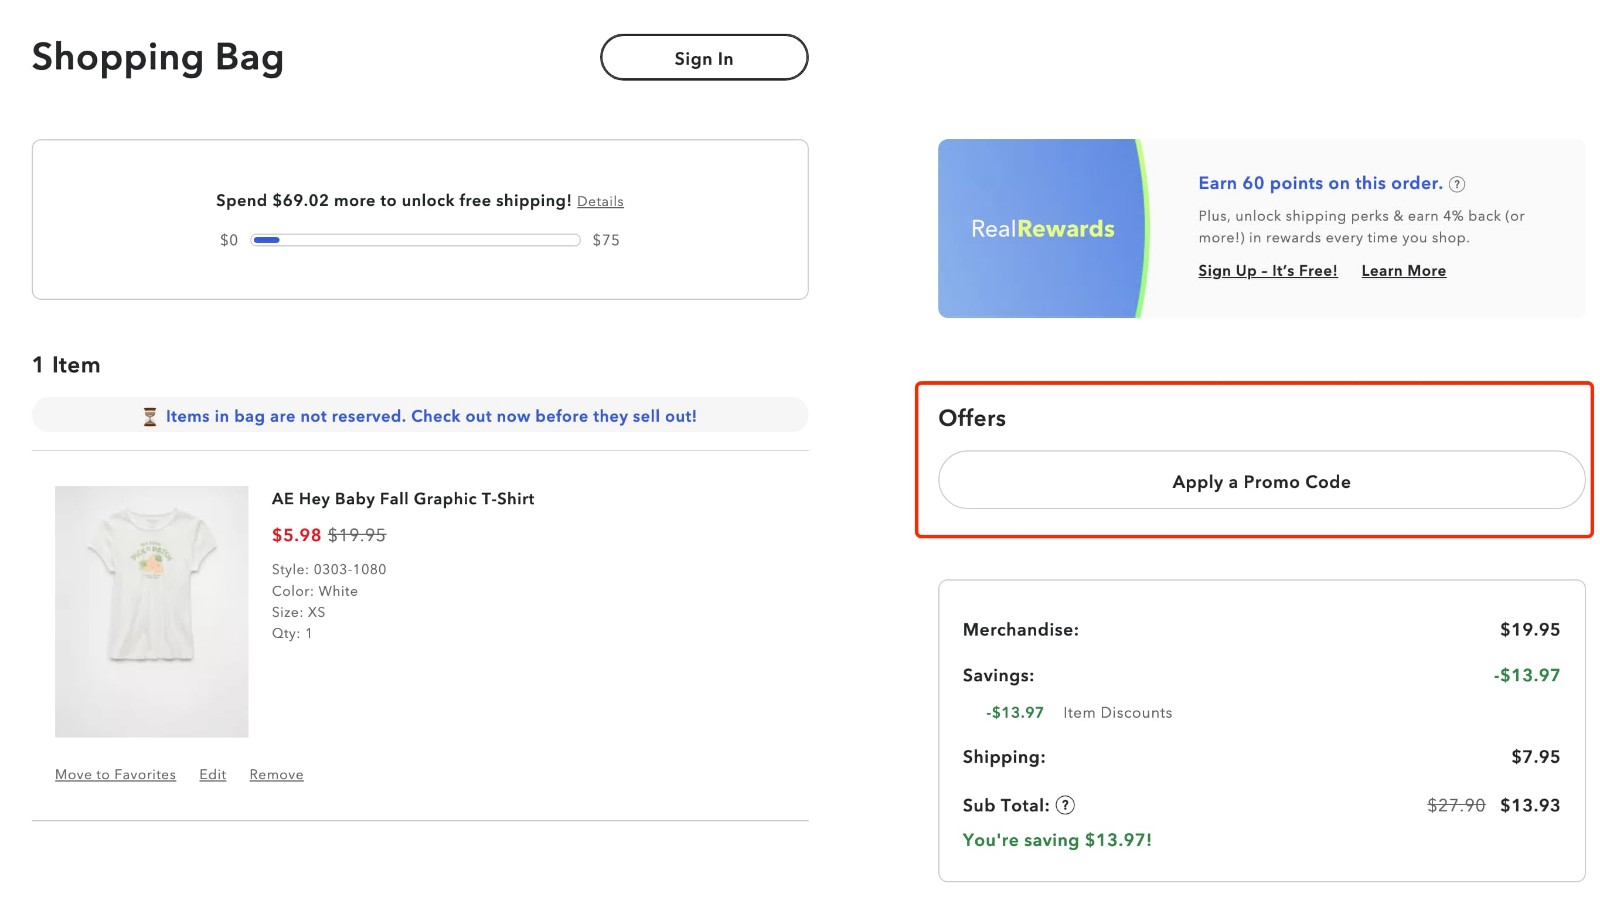The image size is (1600, 909).
Task: Click the You're saving $13.97 message
Action: pos(1057,840)
